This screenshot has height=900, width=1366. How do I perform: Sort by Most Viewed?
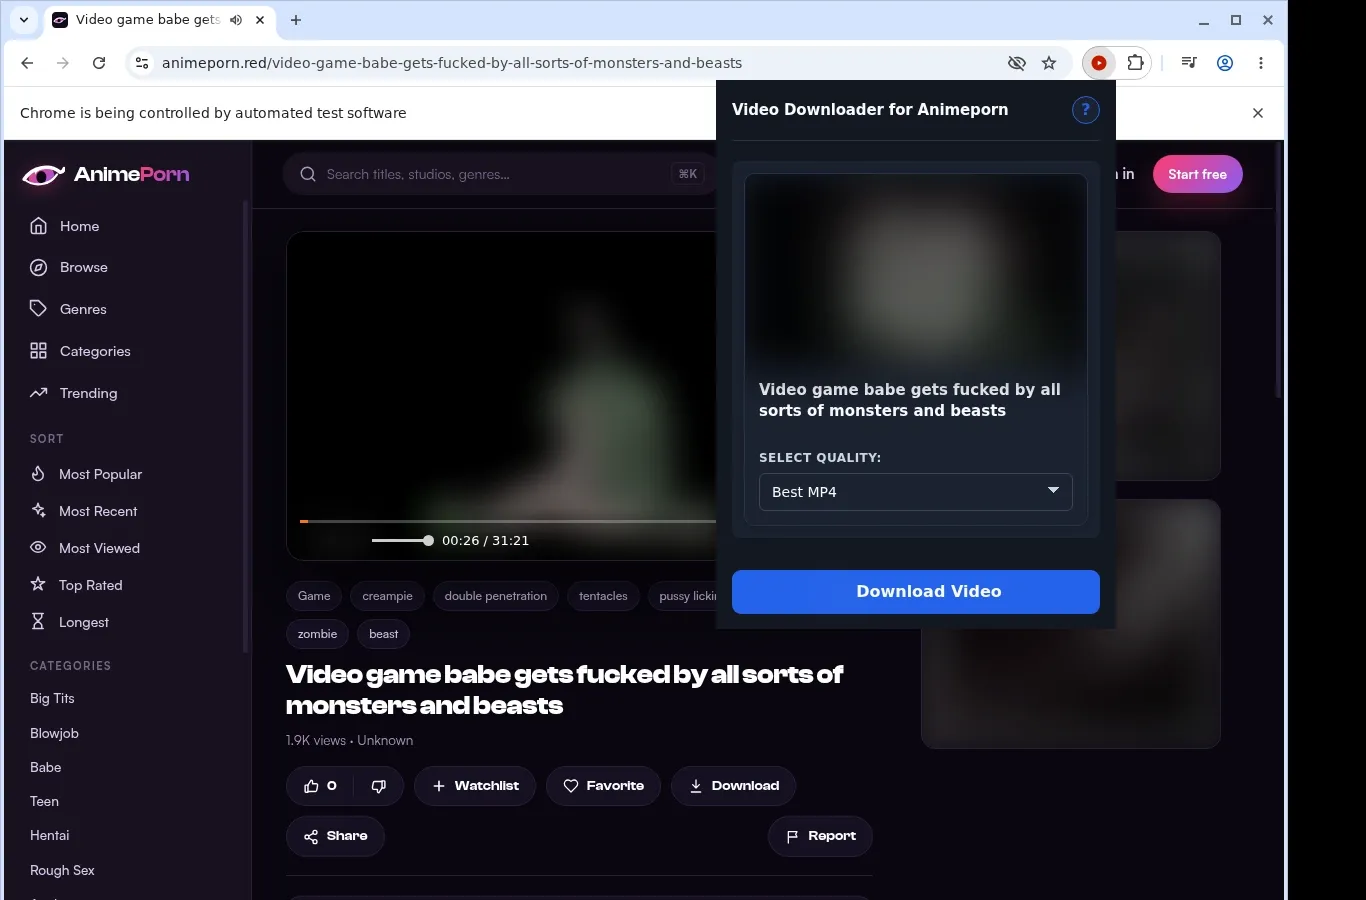(85, 548)
